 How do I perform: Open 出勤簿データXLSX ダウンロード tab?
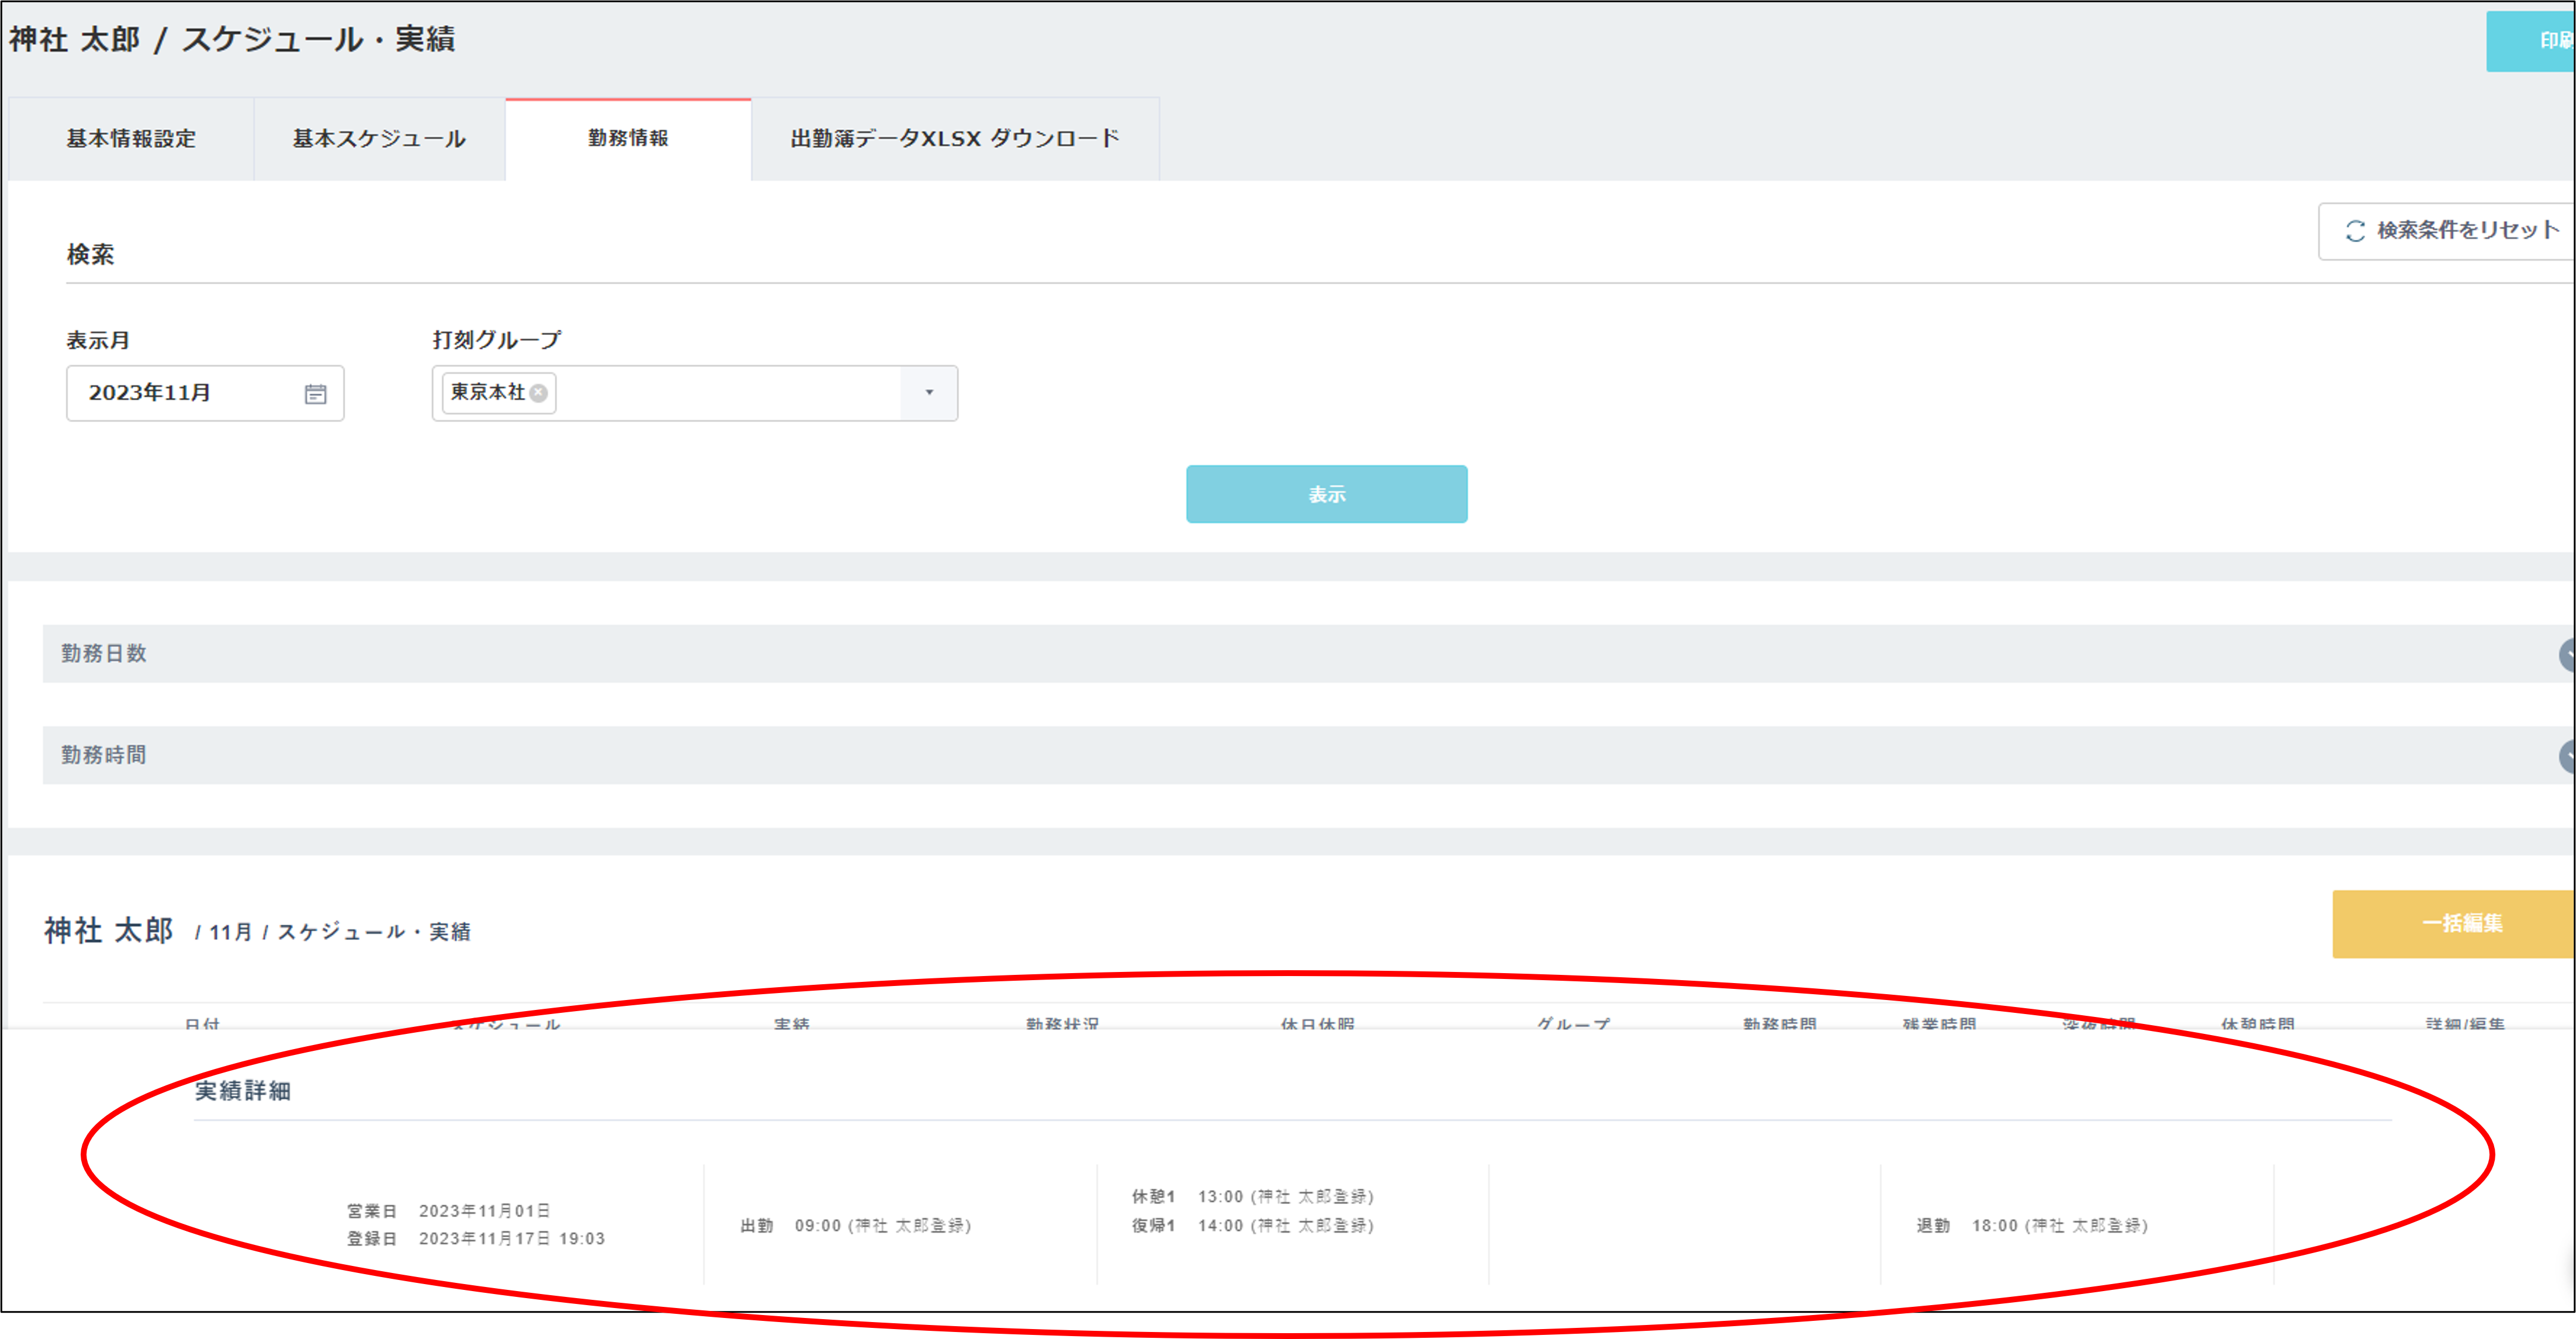point(955,139)
